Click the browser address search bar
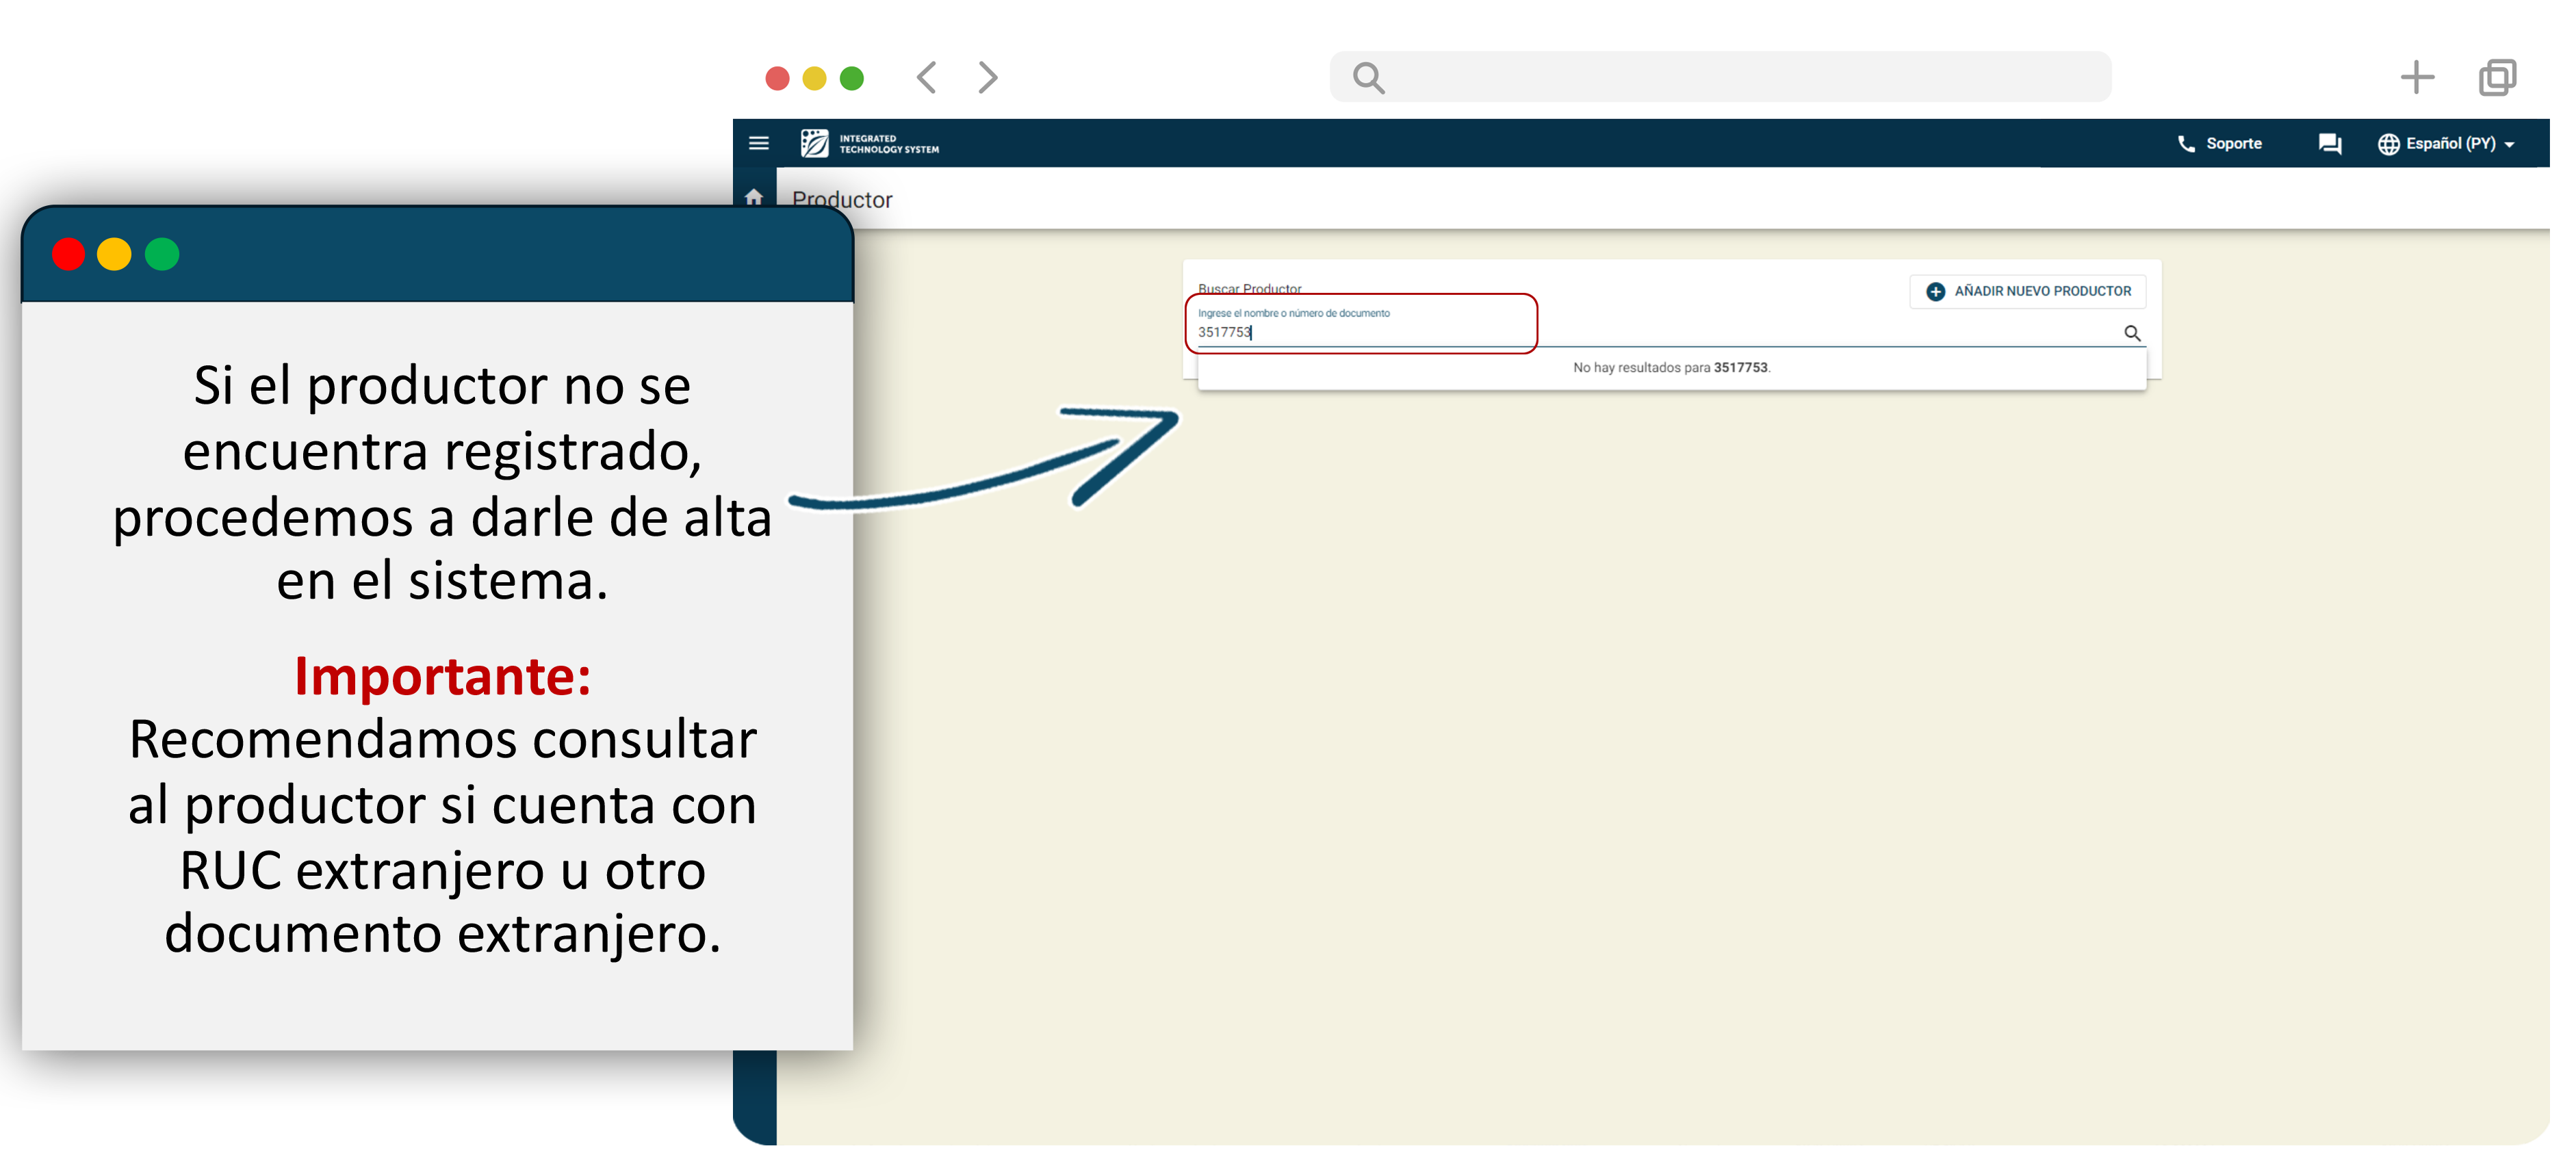Viewport: 2576px width, 1170px height. (x=1720, y=77)
